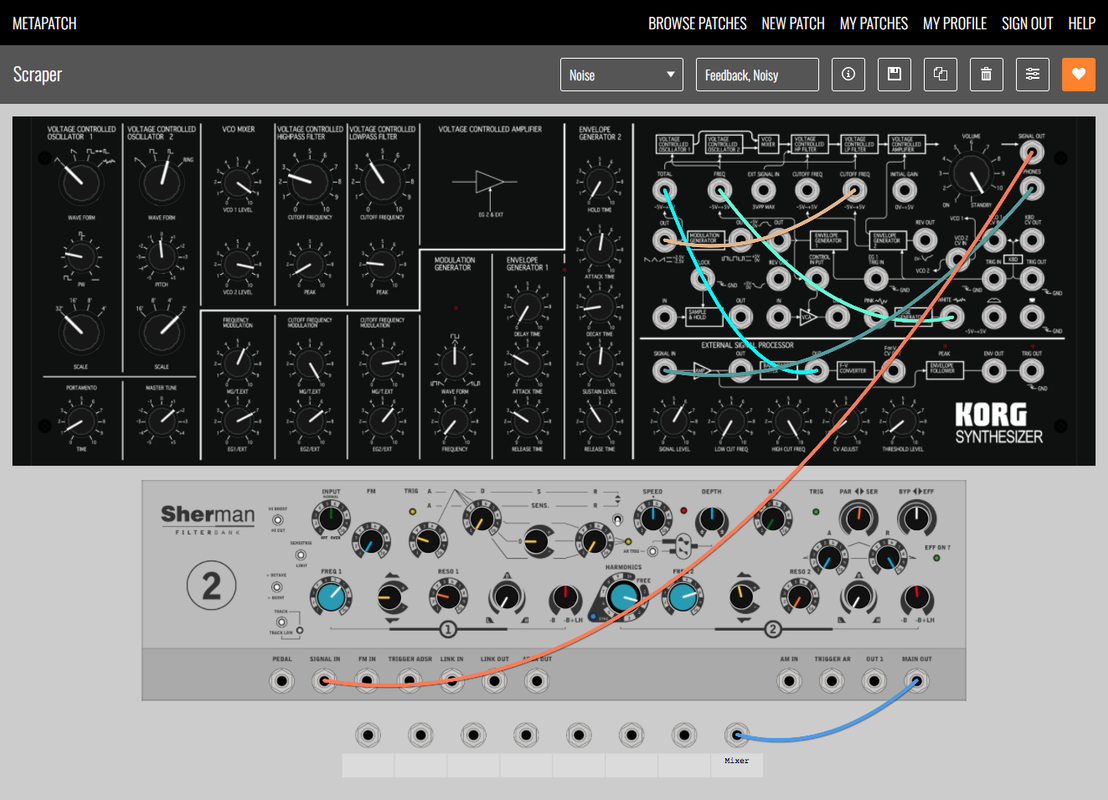Screen dimensions: 1108x800
Task: Flip the Sherman HI BOOST / HI CUT switch
Action: tap(278, 519)
